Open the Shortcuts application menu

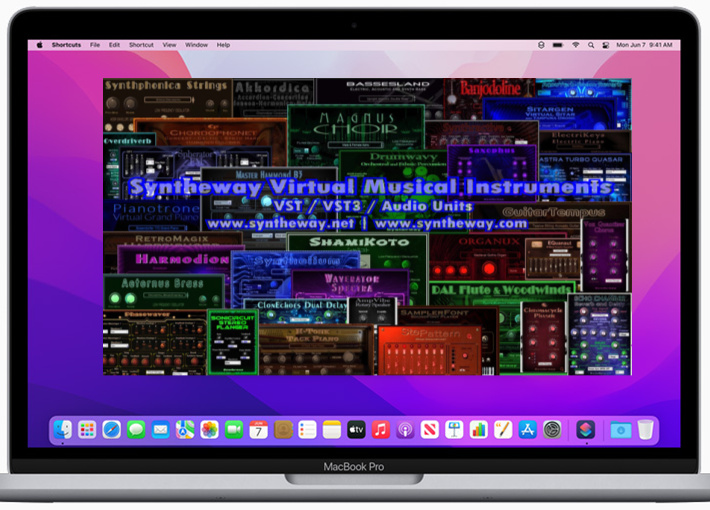point(67,45)
